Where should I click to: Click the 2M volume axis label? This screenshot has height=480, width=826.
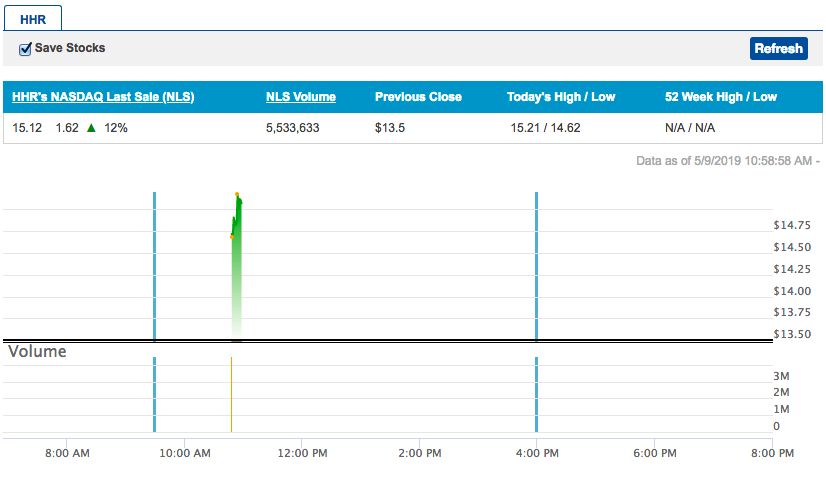(x=781, y=392)
